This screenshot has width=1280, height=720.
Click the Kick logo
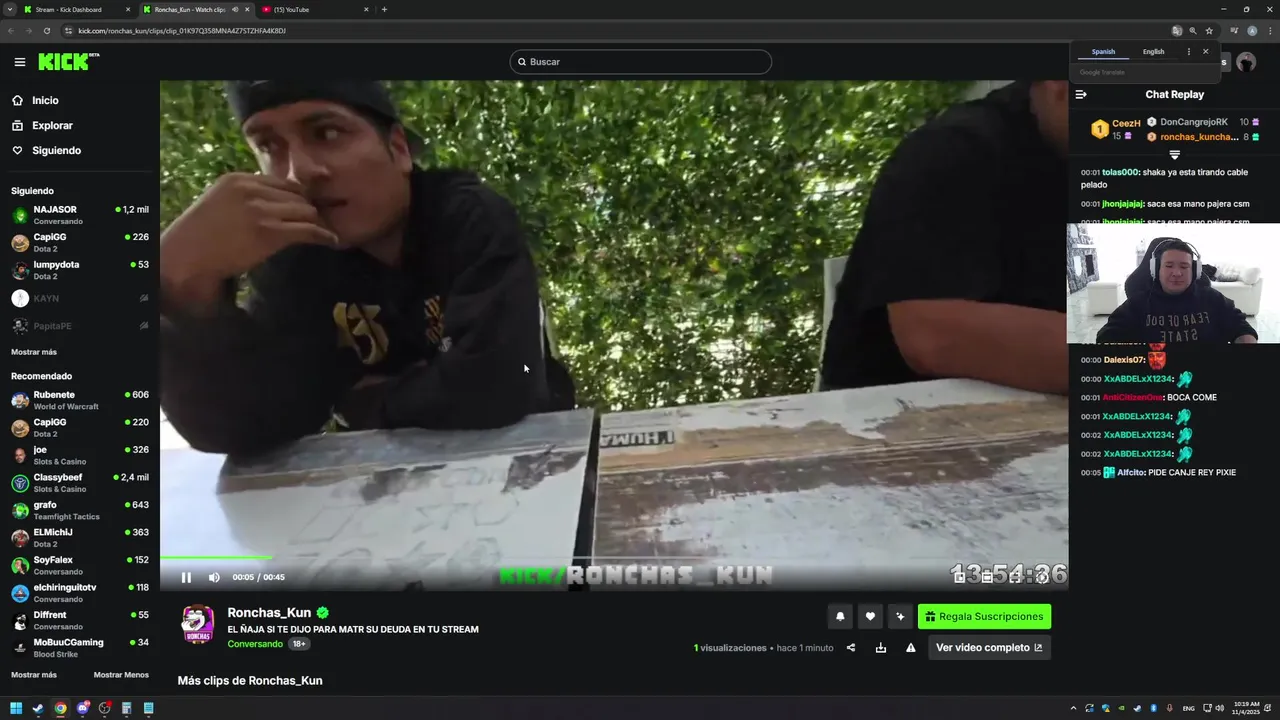click(68, 62)
